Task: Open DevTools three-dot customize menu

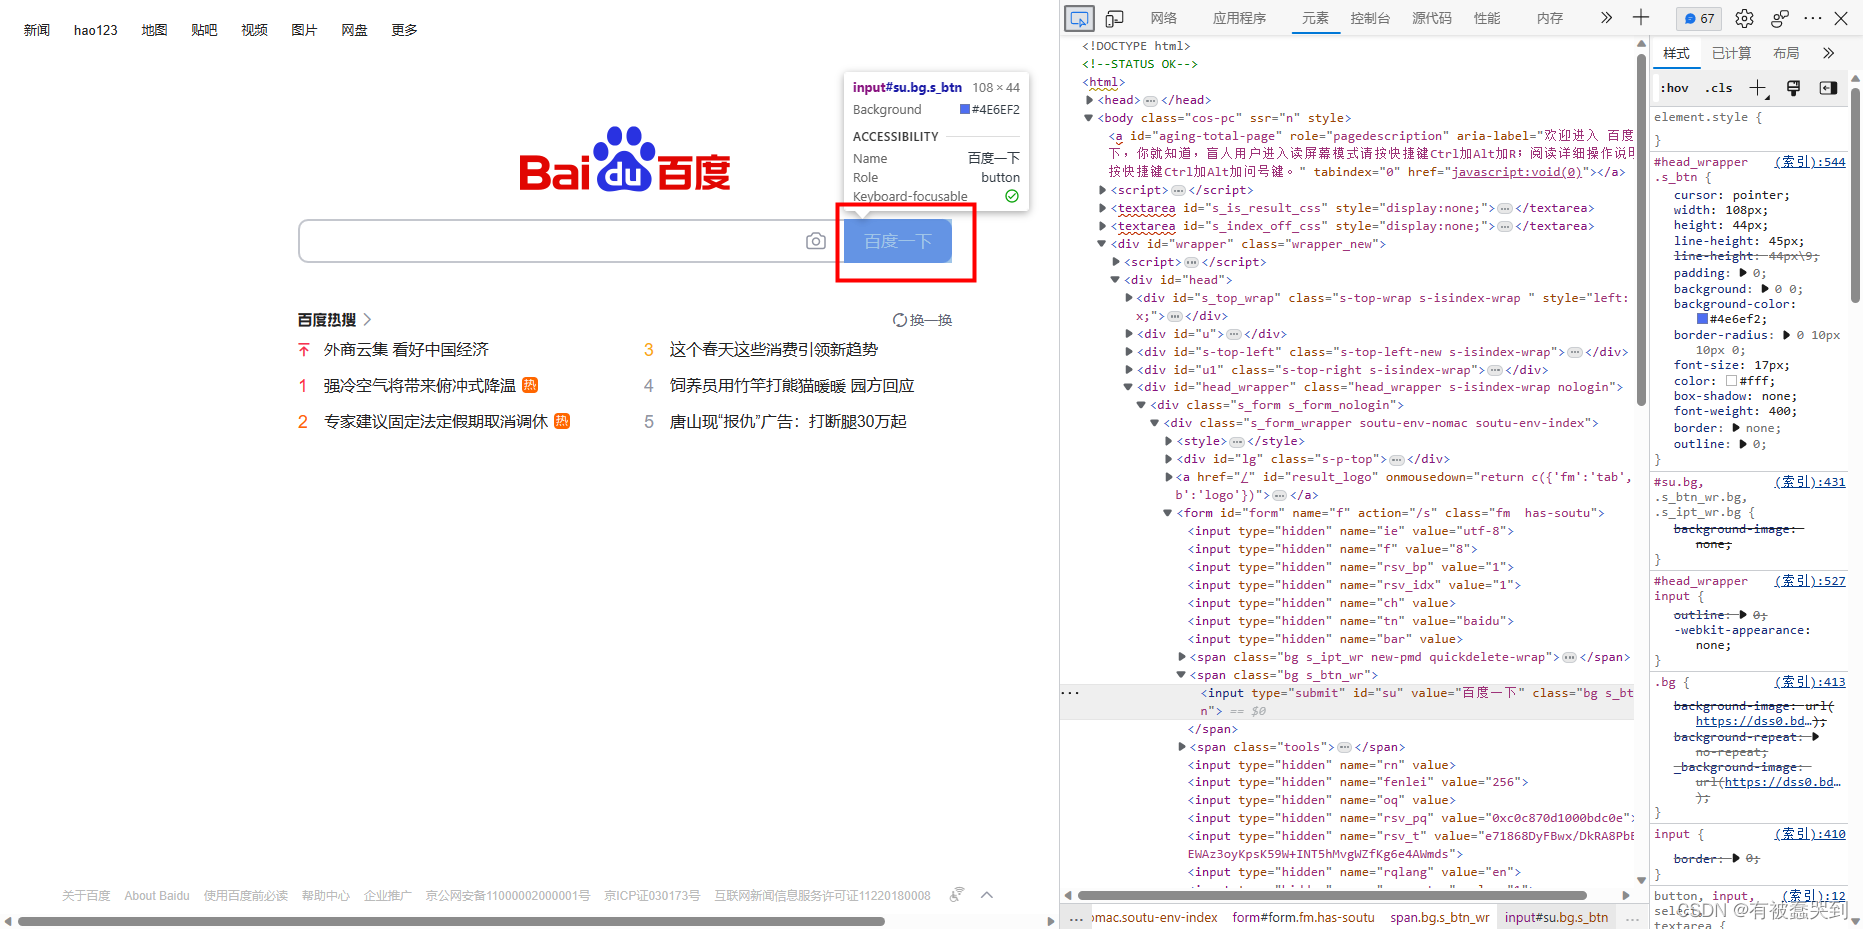Action: coord(1813,18)
